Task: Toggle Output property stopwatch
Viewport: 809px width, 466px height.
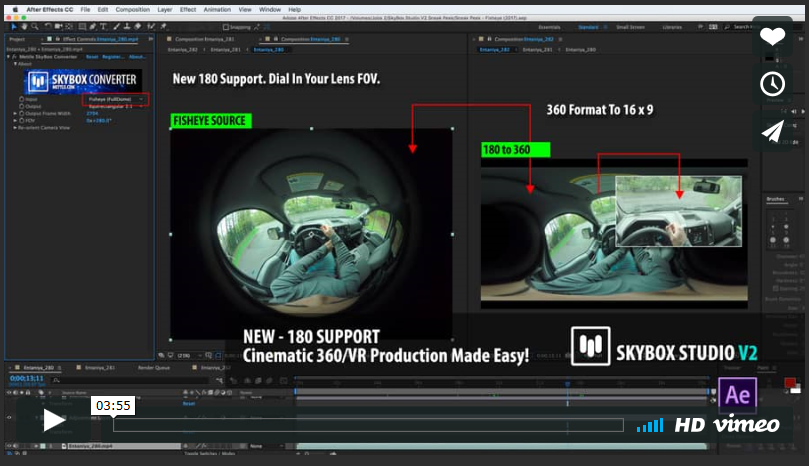Action: point(22,106)
